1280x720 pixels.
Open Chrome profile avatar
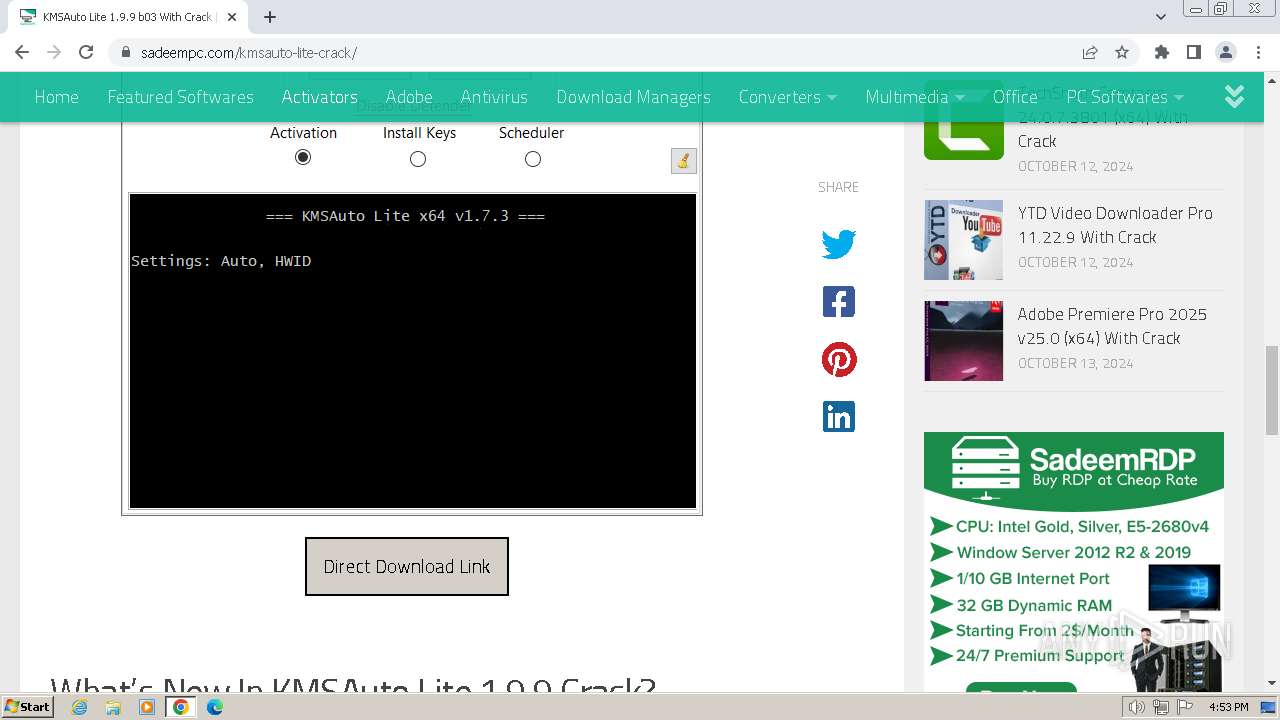coord(1226,52)
